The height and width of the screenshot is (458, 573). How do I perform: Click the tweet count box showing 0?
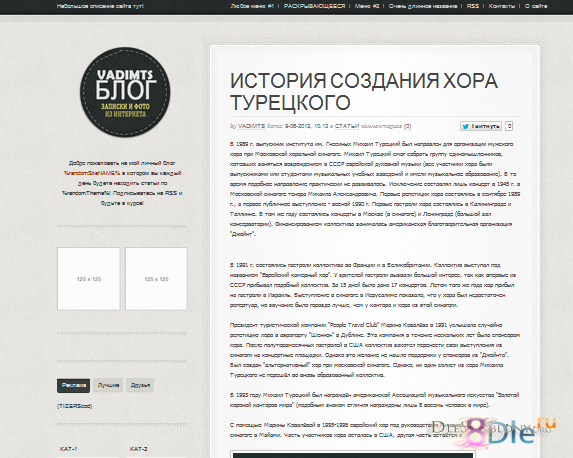(x=509, y=126)
